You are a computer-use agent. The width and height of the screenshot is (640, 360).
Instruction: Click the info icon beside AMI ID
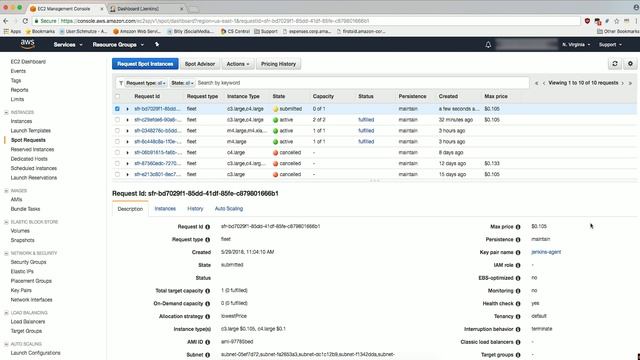[207, 342]
